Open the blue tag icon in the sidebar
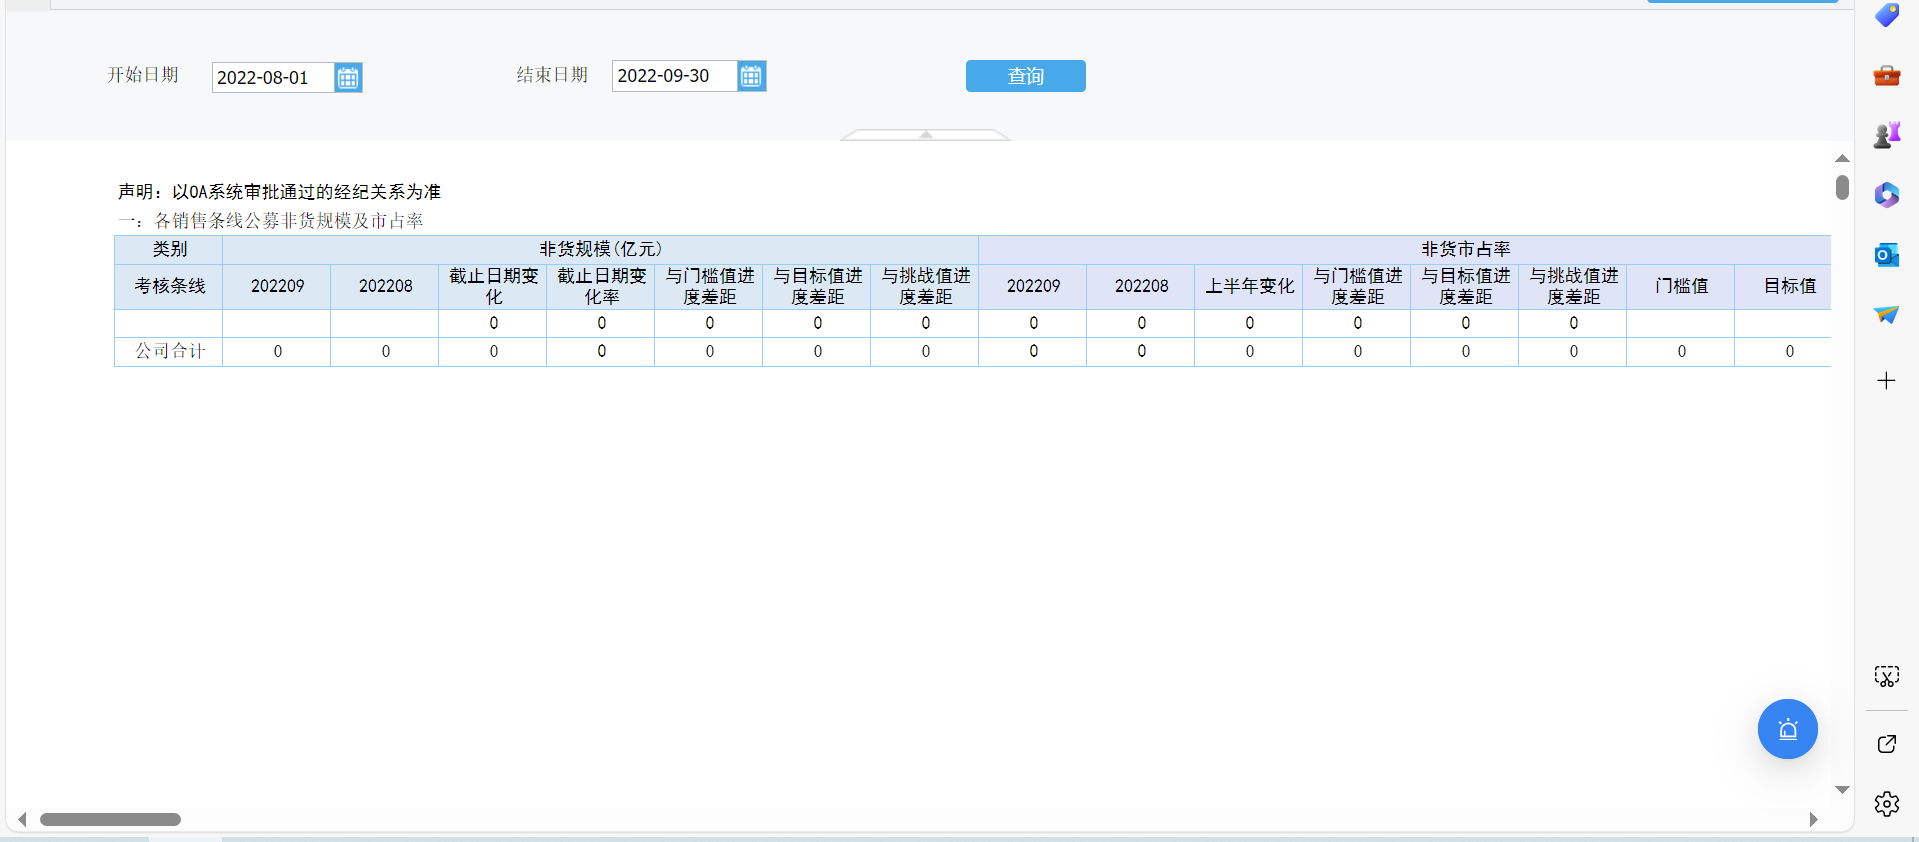Screen dimensions: 1919x842 click(x=1887, y=15)
